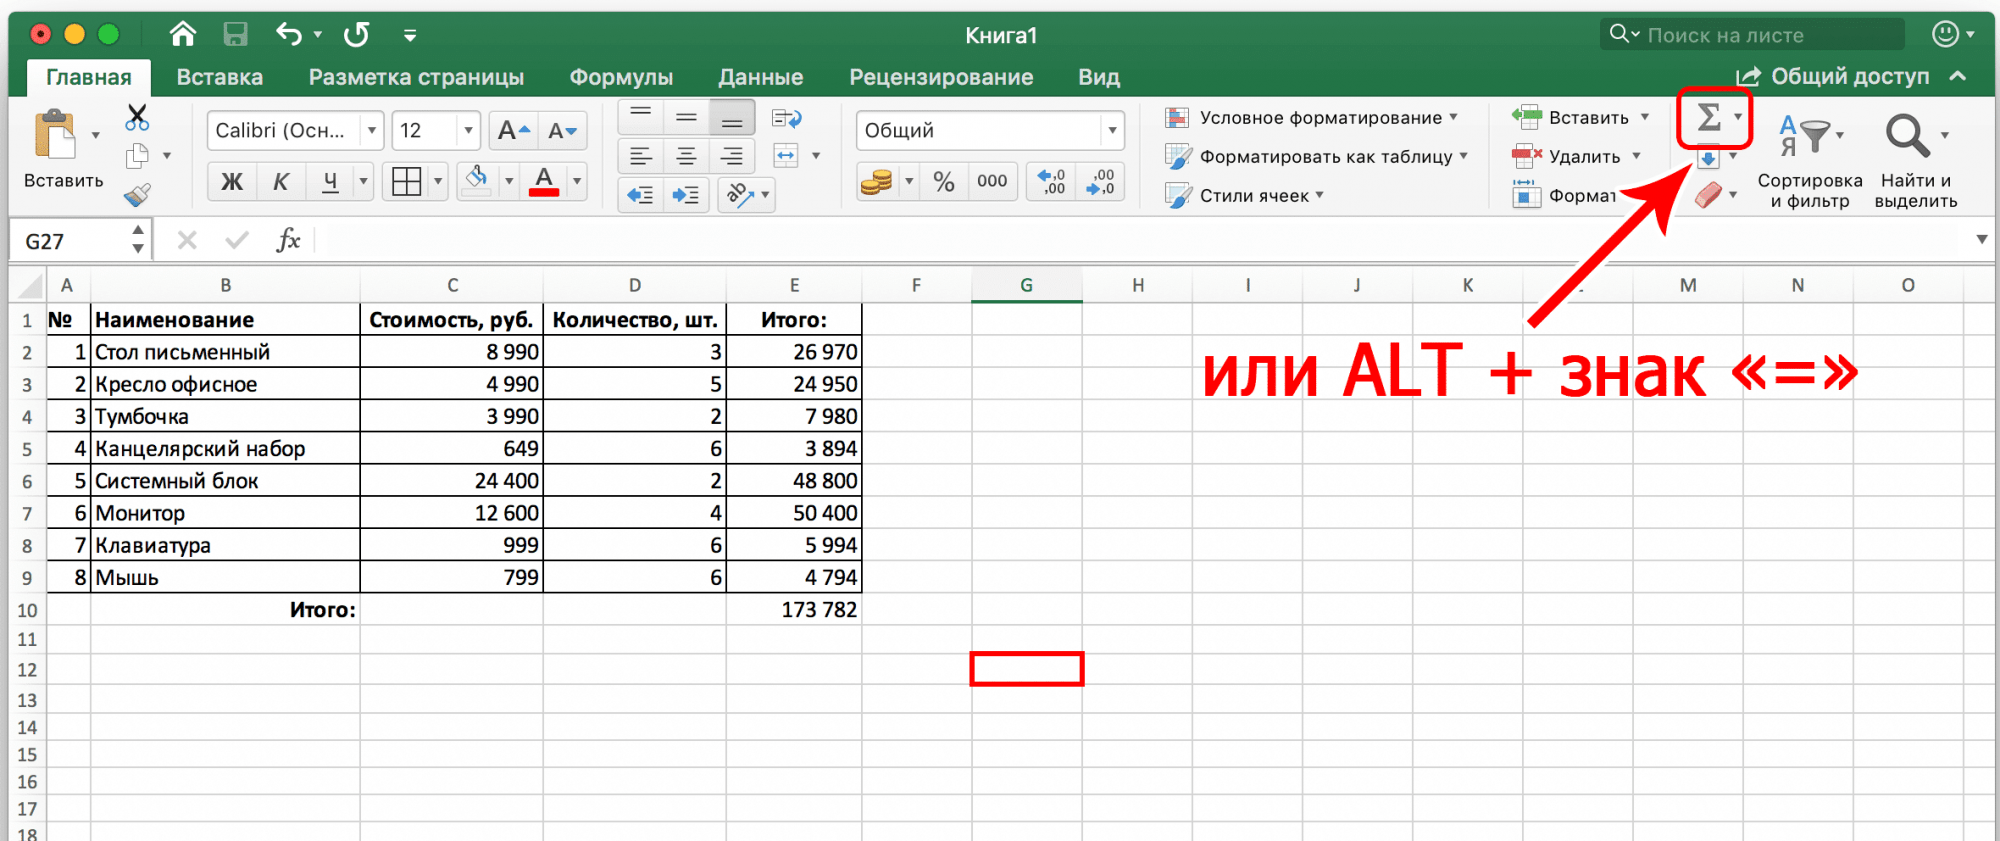Align text to middle vertically
This screenshot has height=841, width=2000.
(x=686, y=119)
